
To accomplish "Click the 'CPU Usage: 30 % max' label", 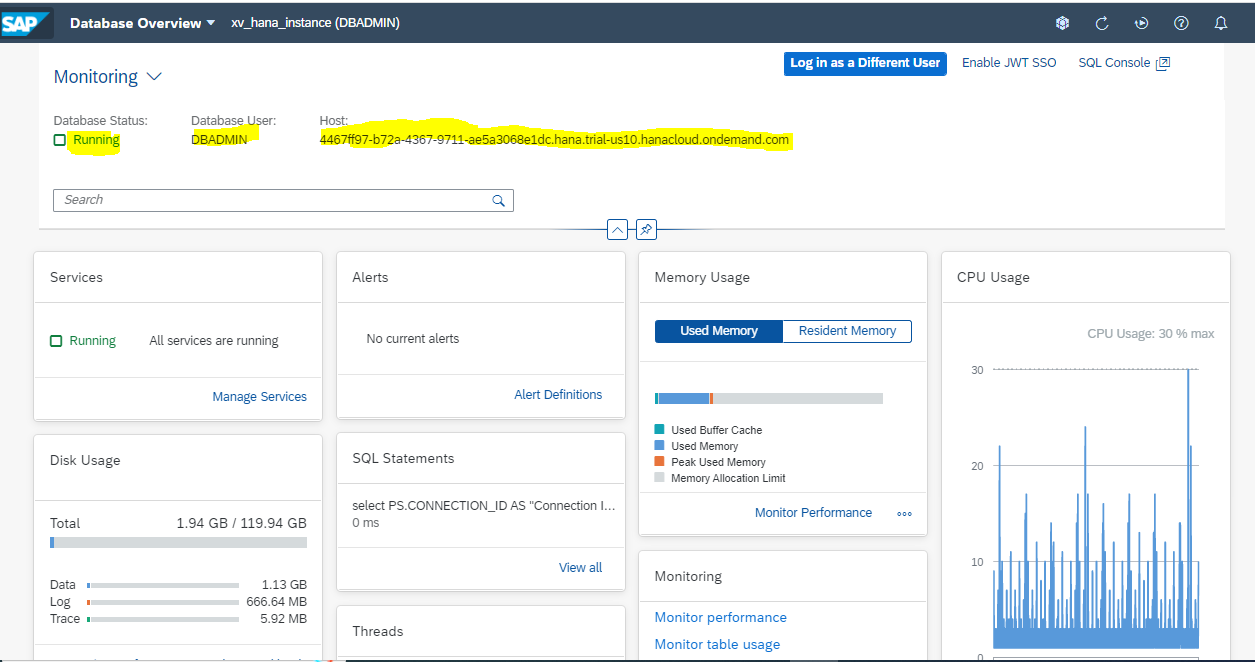I will pos(1151,334).
